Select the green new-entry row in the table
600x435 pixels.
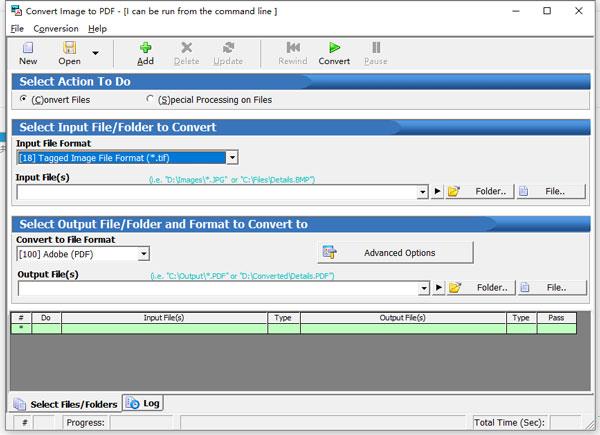pos(293,329)
